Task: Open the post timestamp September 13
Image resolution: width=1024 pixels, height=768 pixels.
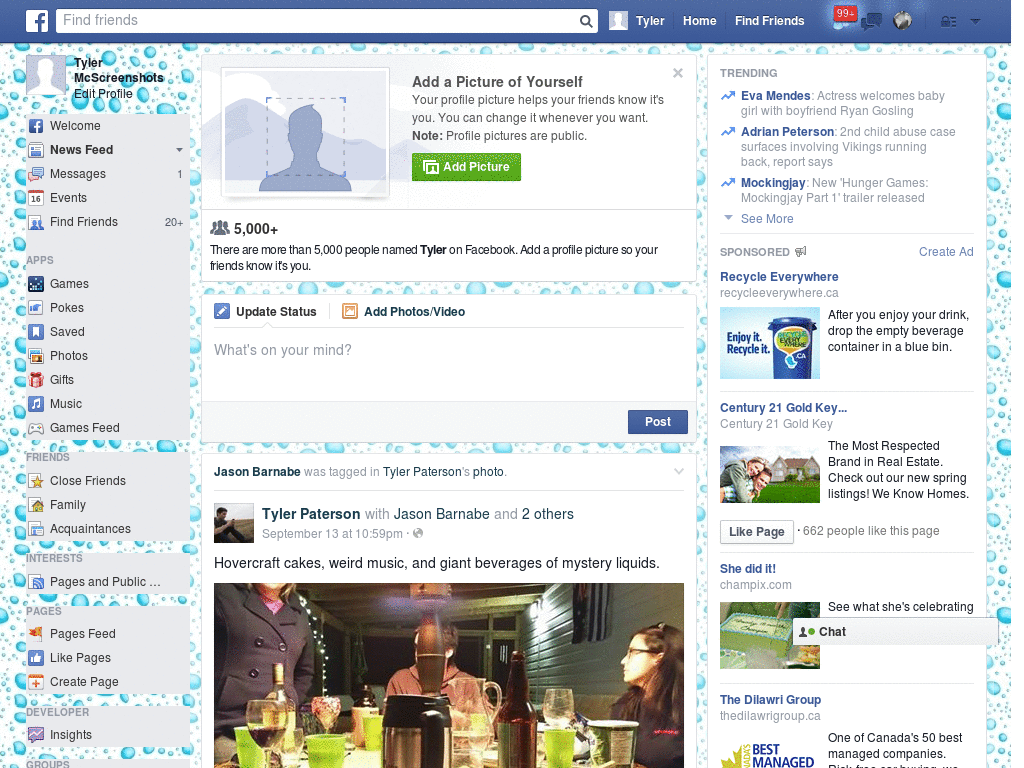Action: [332, 534]
